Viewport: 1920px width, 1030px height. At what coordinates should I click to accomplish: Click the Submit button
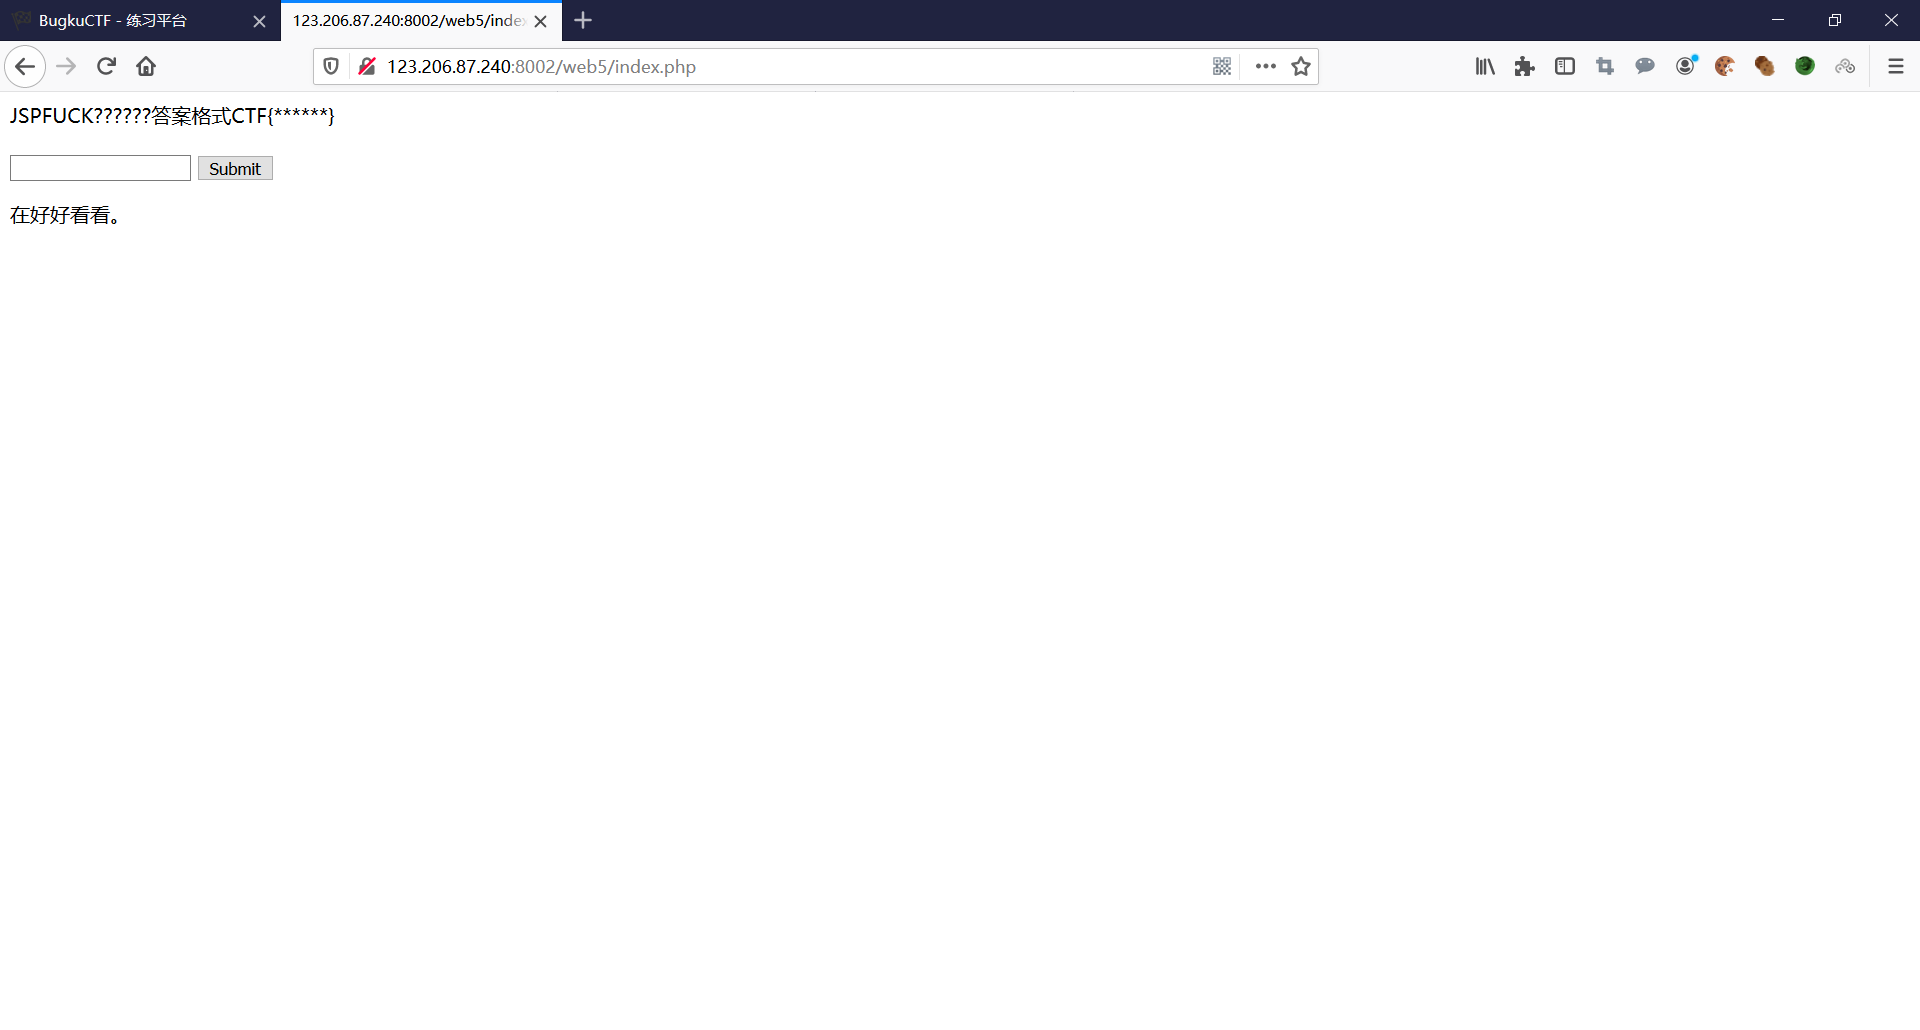click(235, 168)
